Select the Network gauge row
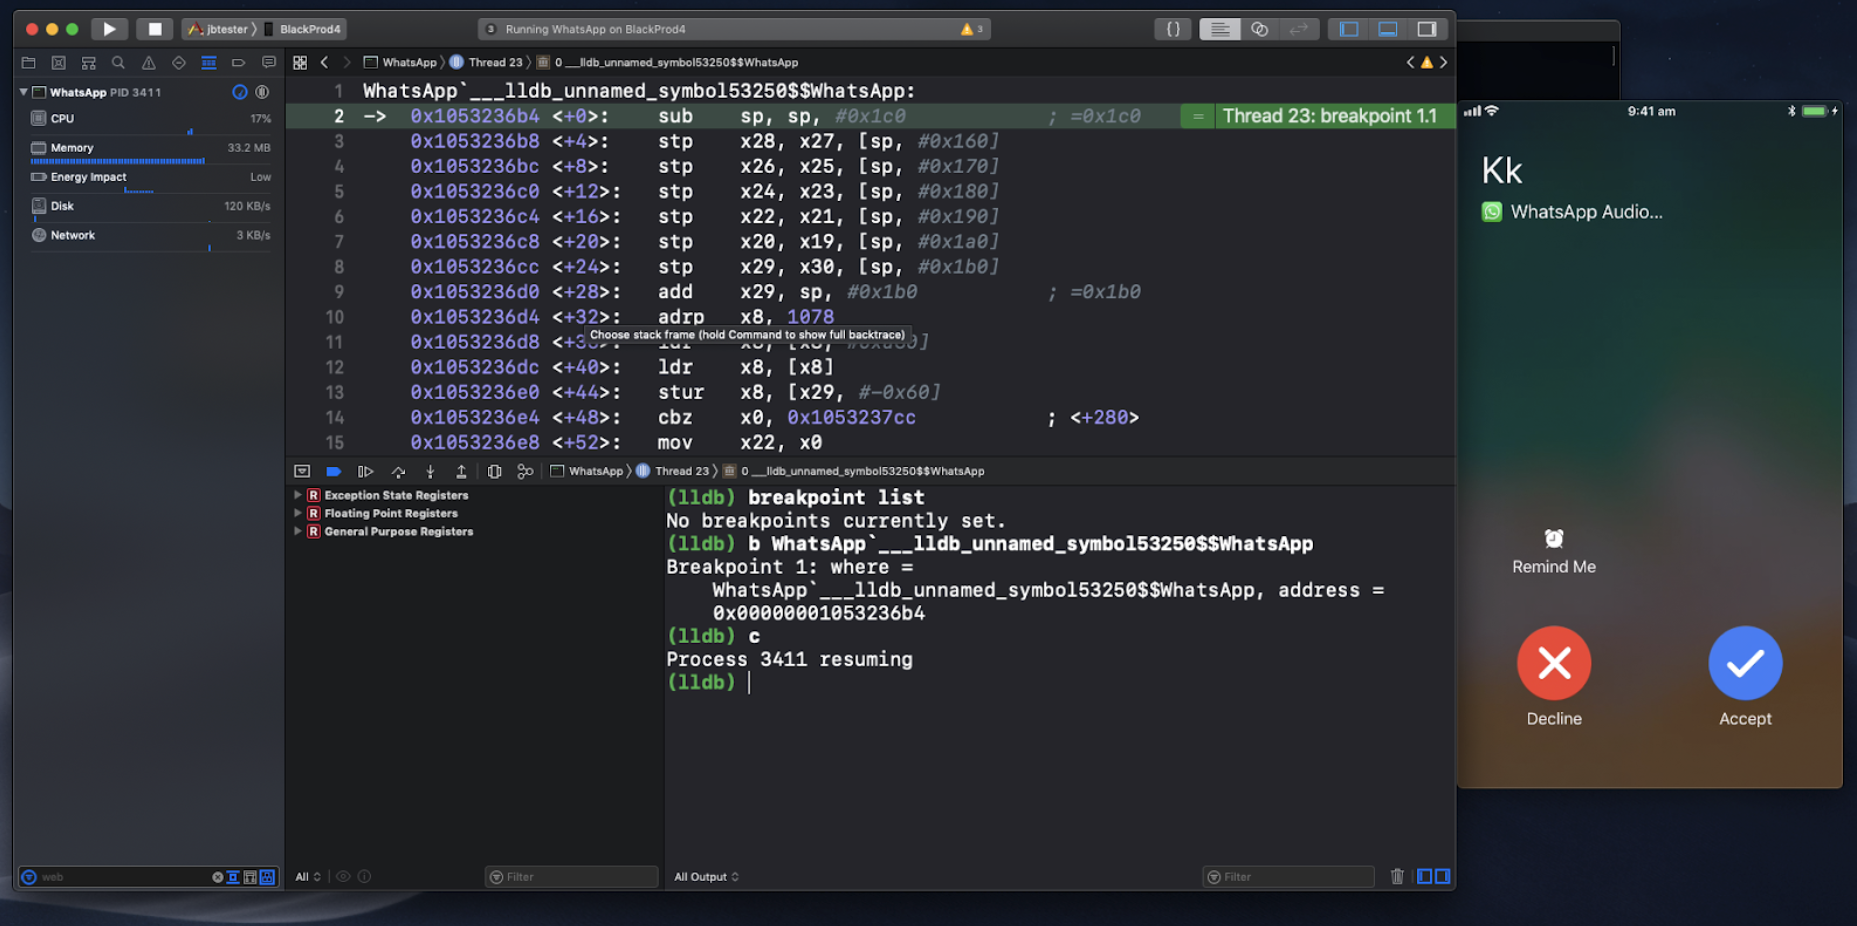 coord(150,236)
